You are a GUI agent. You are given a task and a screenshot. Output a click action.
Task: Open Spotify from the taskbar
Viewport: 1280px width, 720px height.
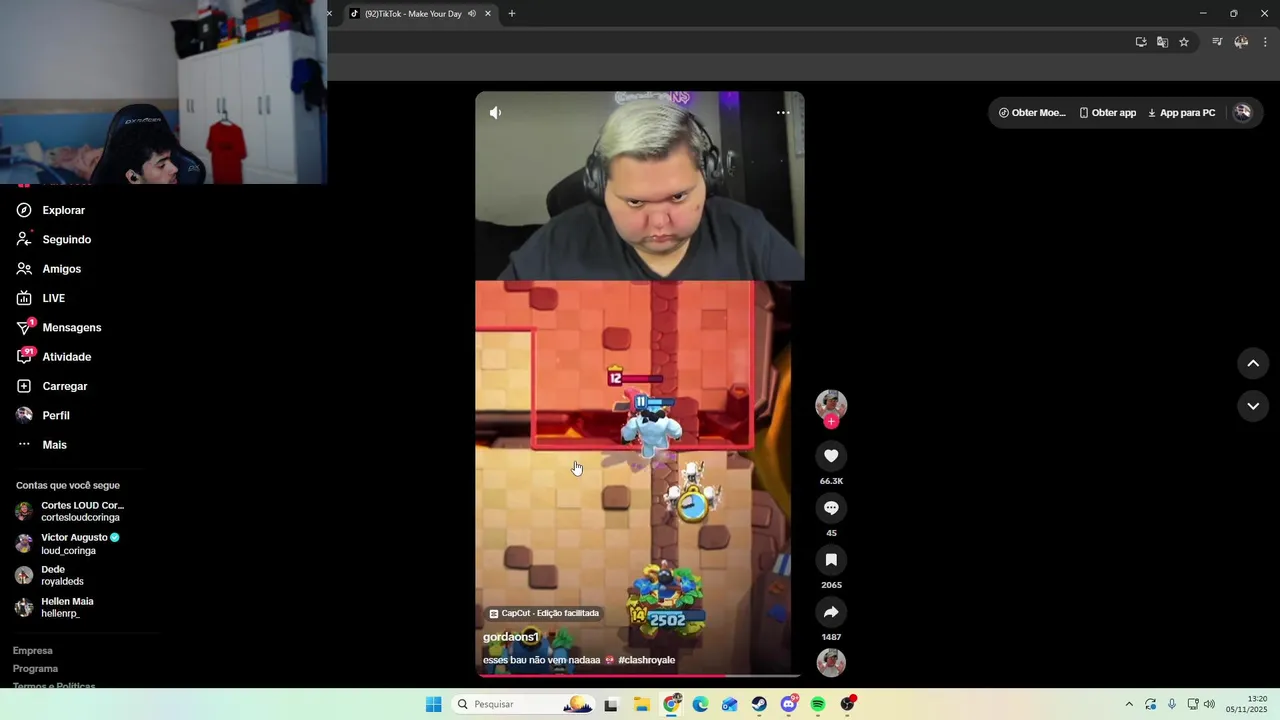coord(818,705)
